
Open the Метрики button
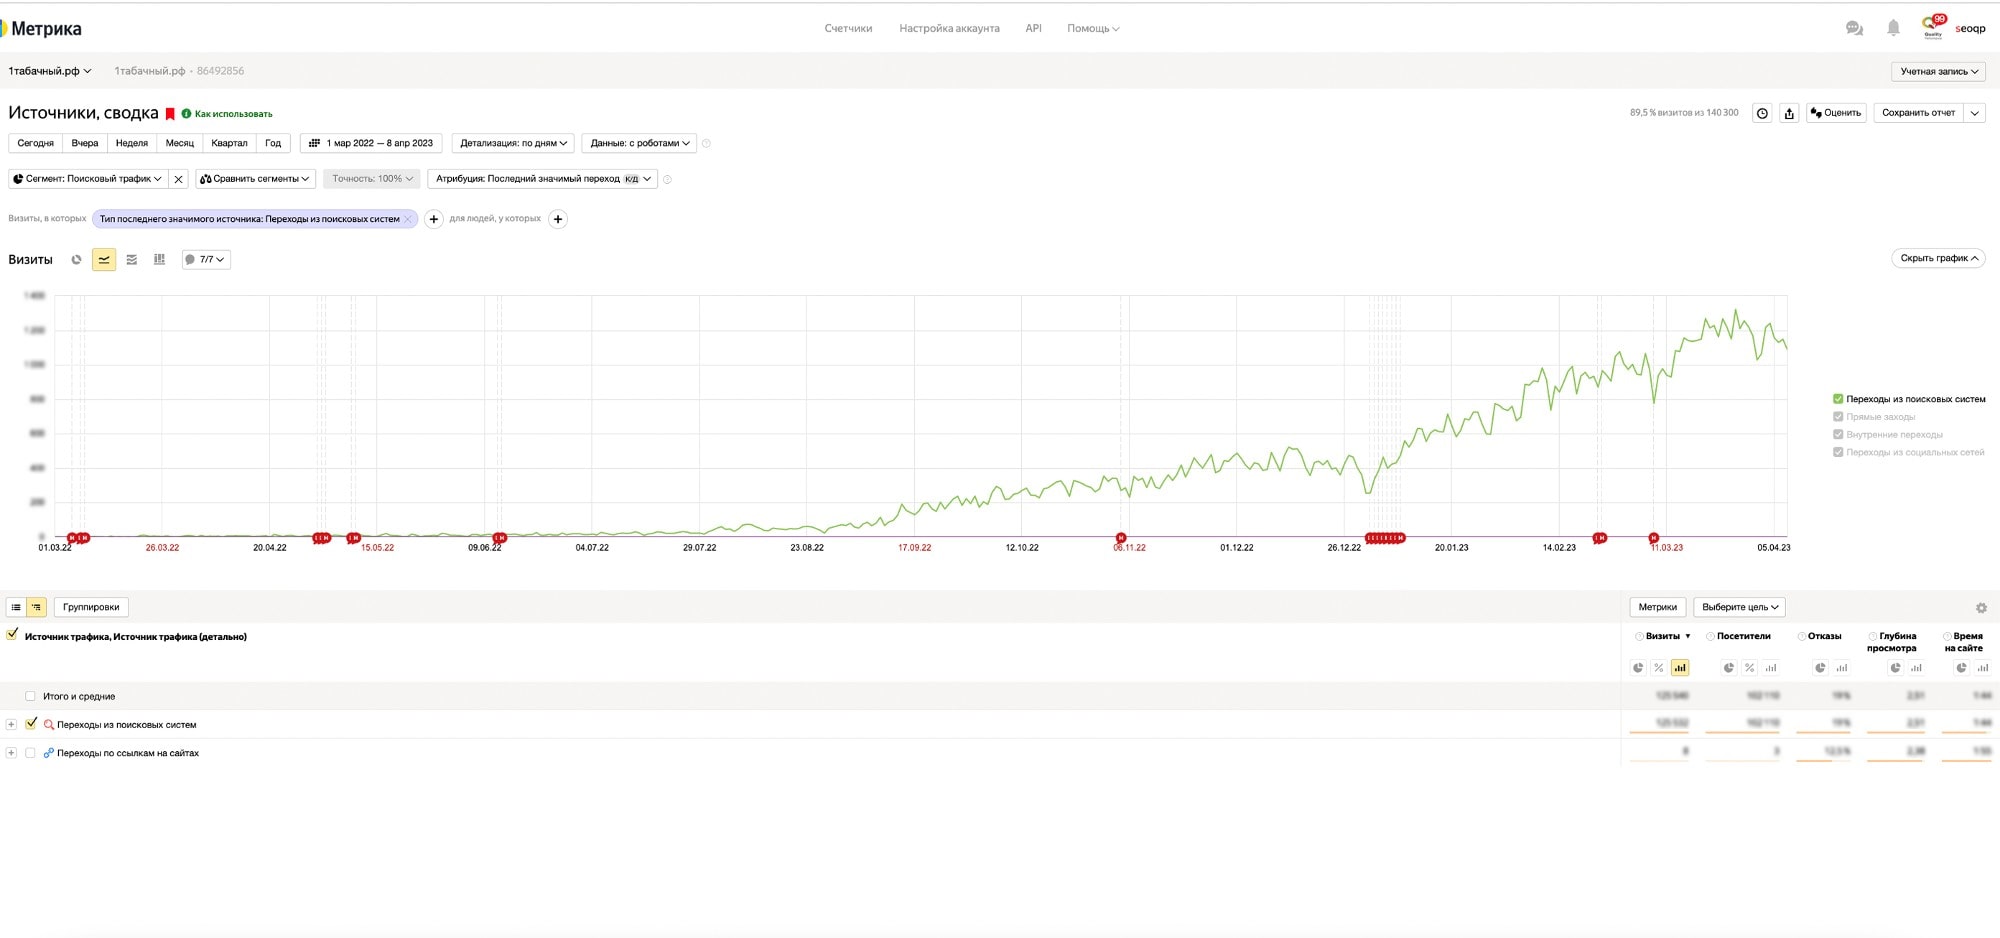pos(1657,607)
